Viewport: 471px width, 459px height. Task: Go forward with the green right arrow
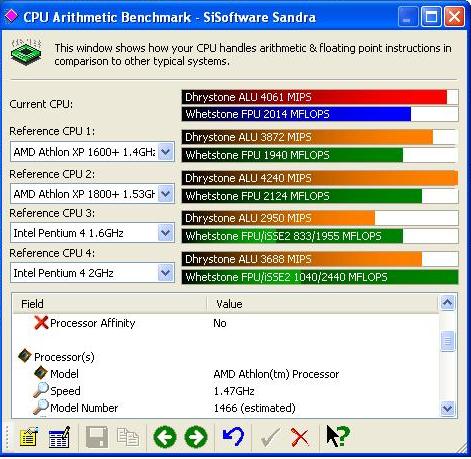click(196, 437)
